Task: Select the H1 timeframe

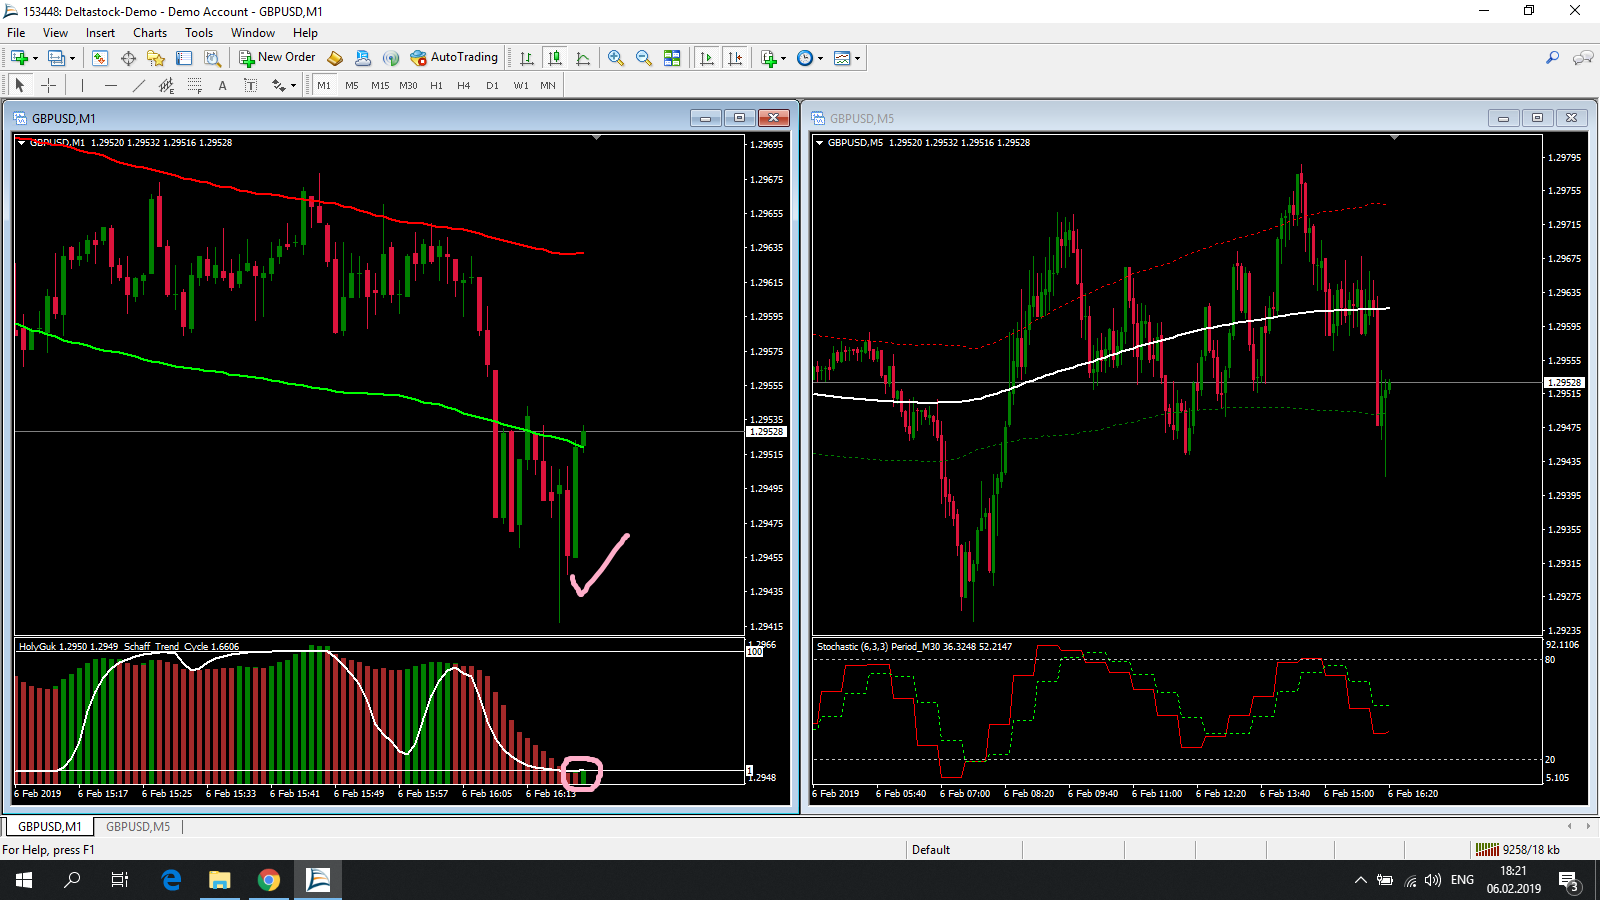Action: coord(436,85)
